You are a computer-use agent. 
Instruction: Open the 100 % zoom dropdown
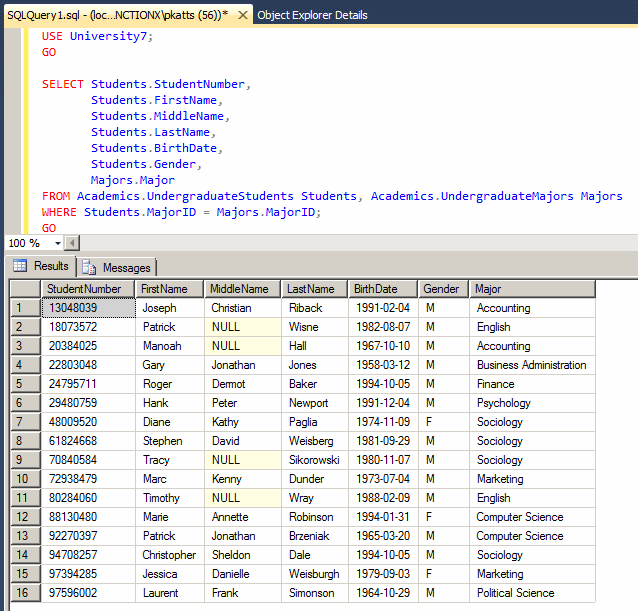click(x=57, y=243)
